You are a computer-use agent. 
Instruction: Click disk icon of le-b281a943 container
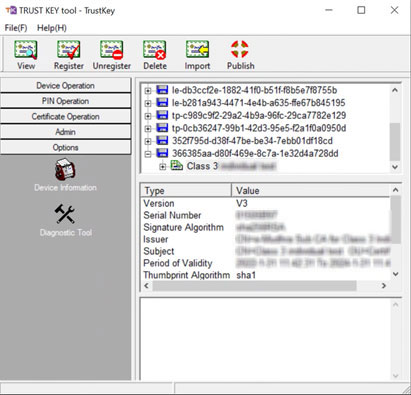coord(162,103)
